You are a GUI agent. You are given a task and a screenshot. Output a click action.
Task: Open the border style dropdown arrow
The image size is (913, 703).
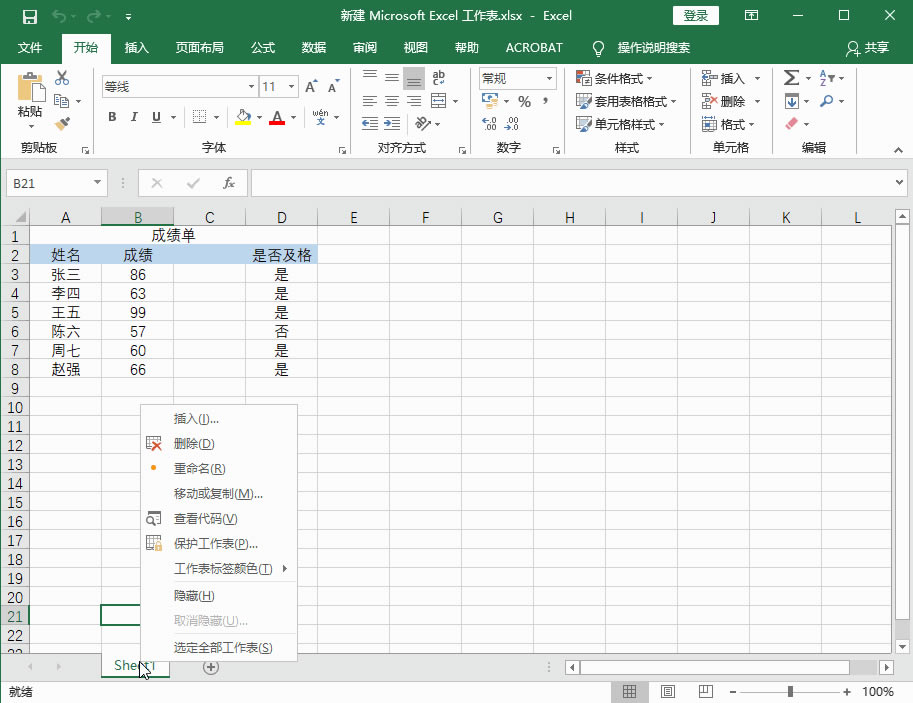pos(216,118)
